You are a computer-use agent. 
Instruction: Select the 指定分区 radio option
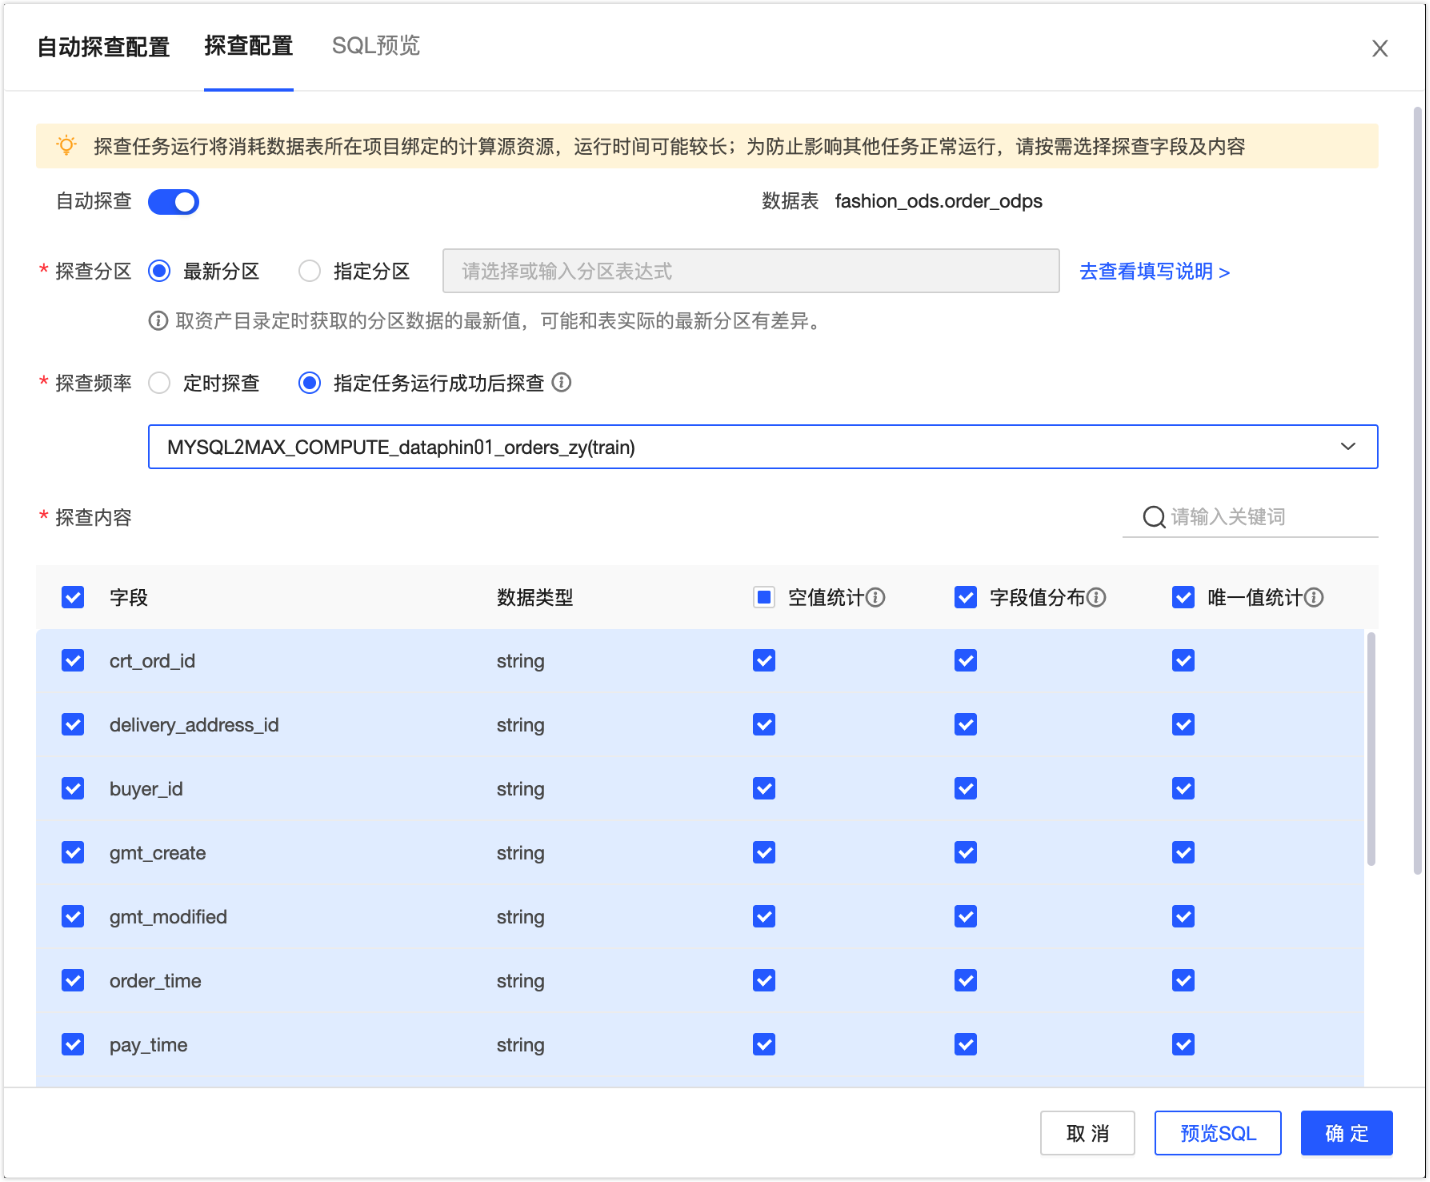tap(310, 271)
